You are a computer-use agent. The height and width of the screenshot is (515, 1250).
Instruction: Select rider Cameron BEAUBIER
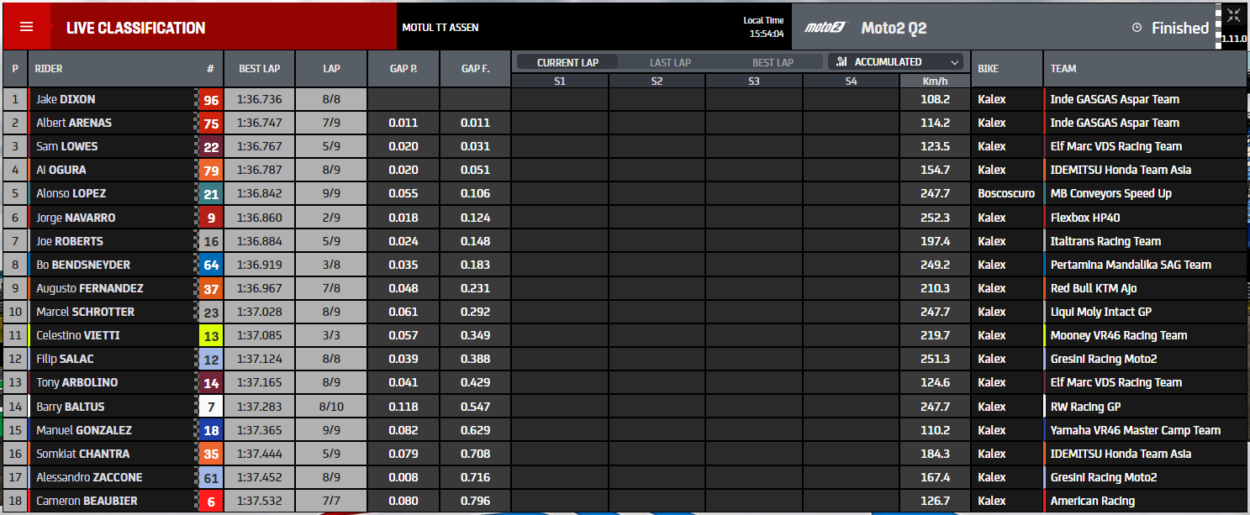tap(86, 501)
